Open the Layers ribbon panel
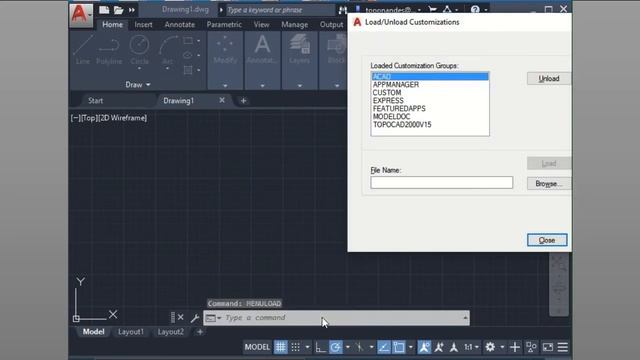 pyautogui.click(x=299, y=60)
